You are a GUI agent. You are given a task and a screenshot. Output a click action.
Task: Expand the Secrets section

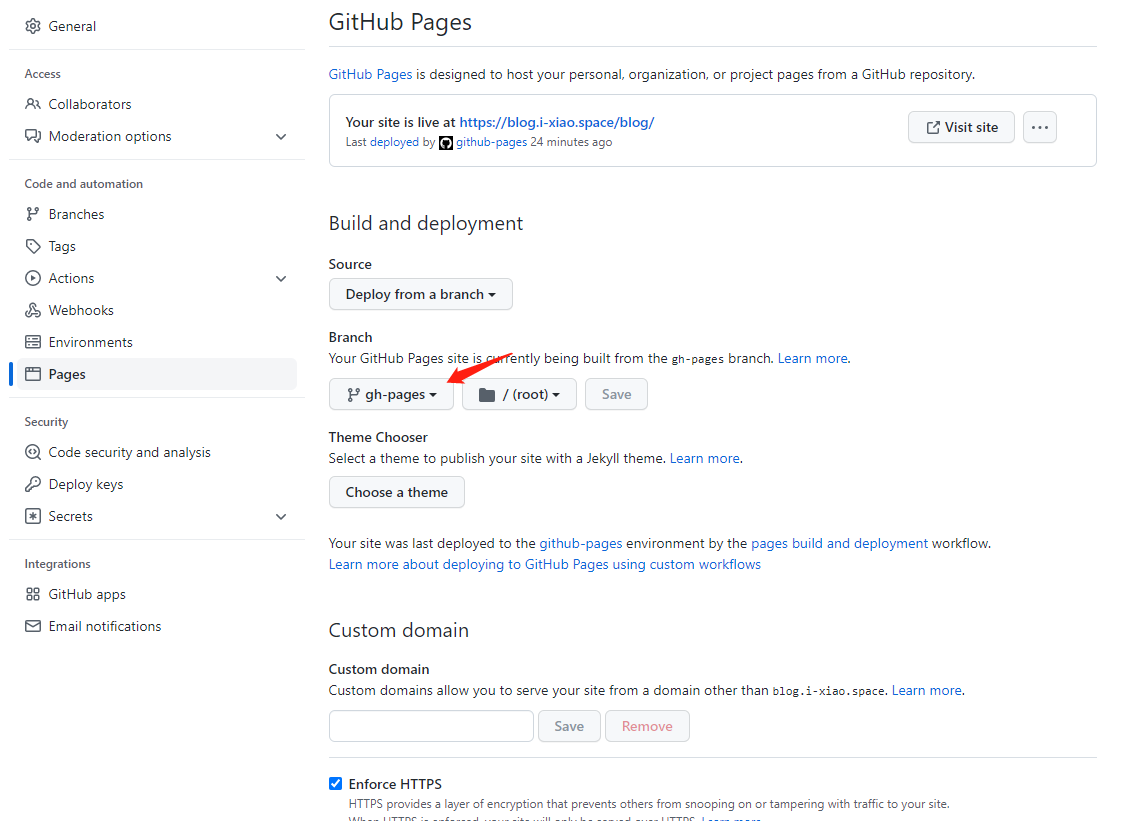pyautogui.click(x=281, y=516)
